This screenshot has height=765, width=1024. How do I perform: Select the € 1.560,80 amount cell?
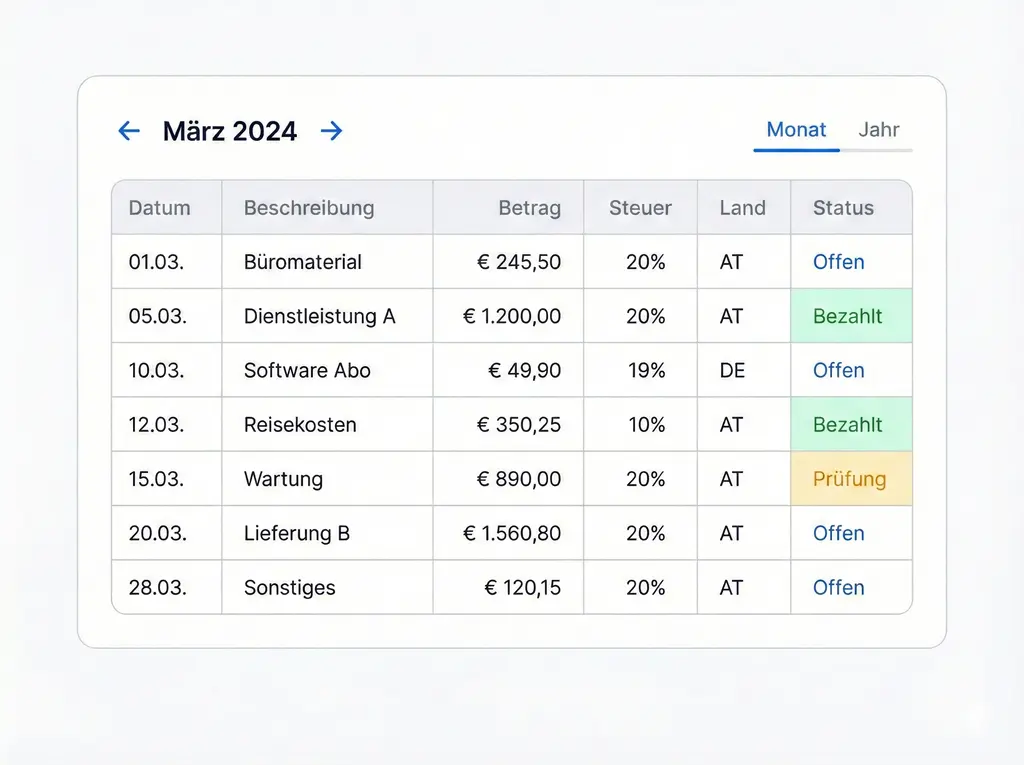512,533
